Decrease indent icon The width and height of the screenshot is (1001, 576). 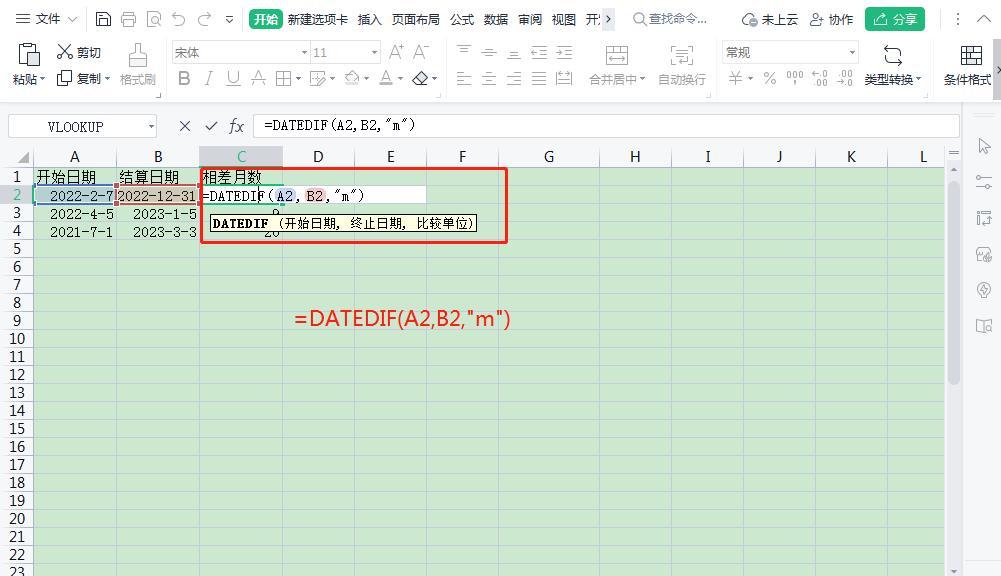[539, 52]
